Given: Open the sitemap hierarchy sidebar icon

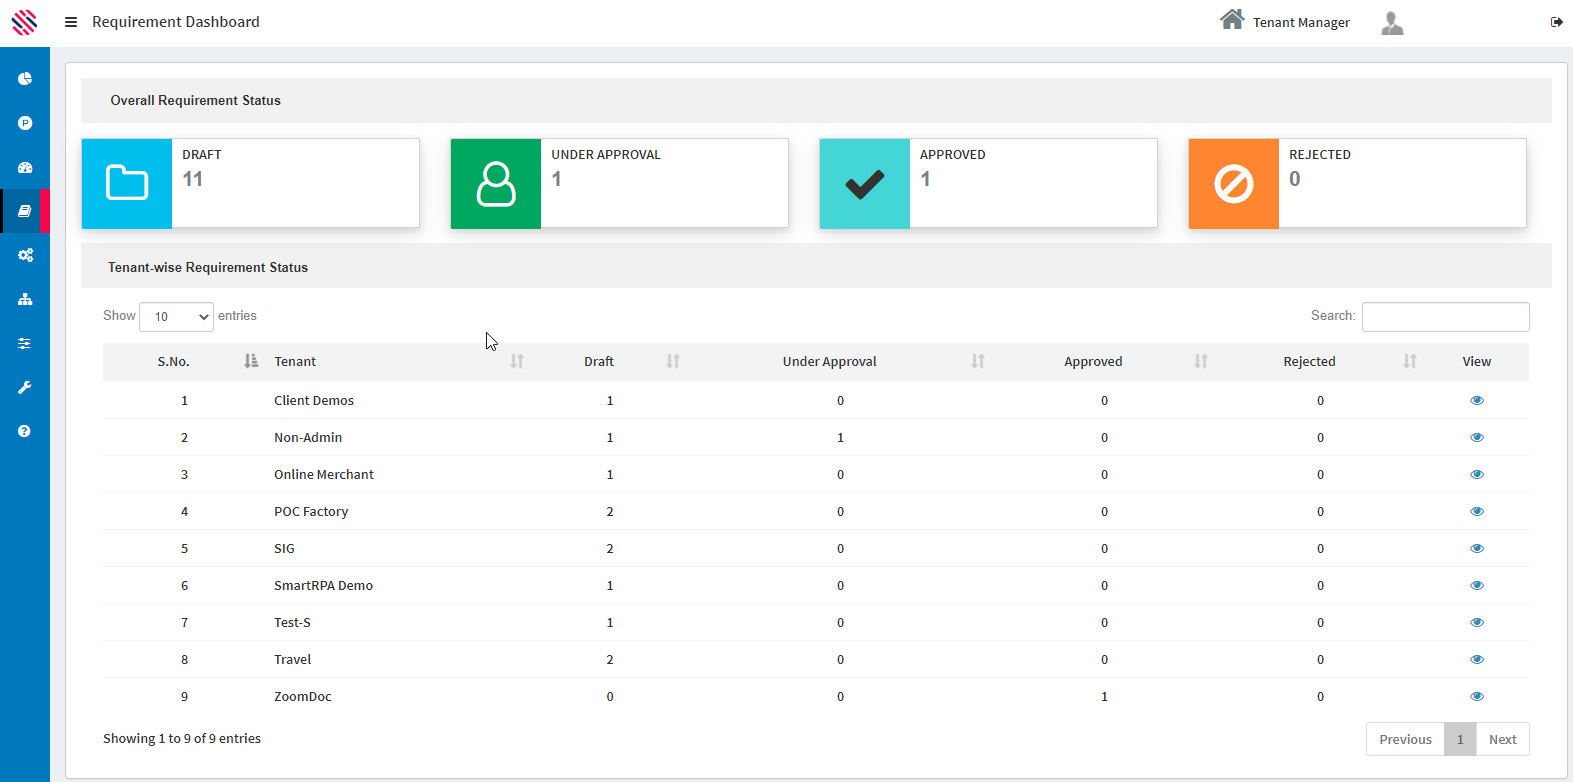Looking at the screenshot, I should pyautogui.click(x=25, y=299).
